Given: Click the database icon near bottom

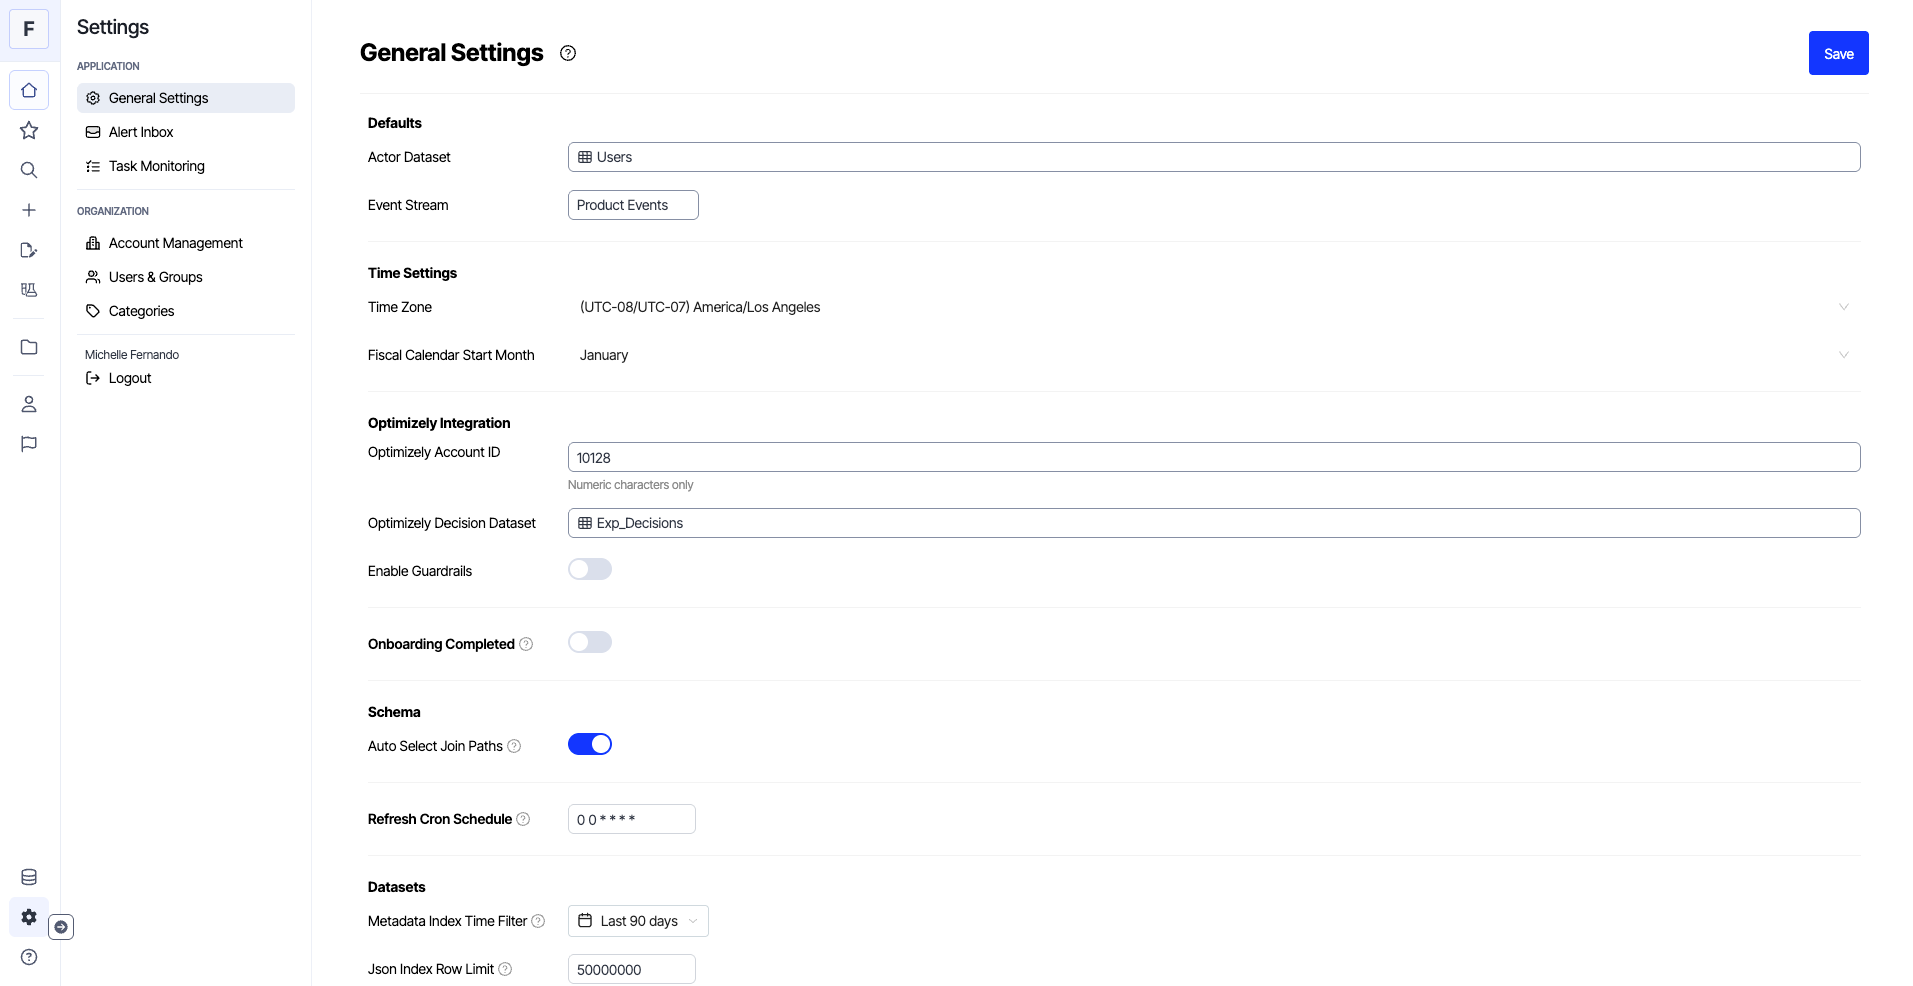Looking at the screenshot, I should click(x=29, y=877).
